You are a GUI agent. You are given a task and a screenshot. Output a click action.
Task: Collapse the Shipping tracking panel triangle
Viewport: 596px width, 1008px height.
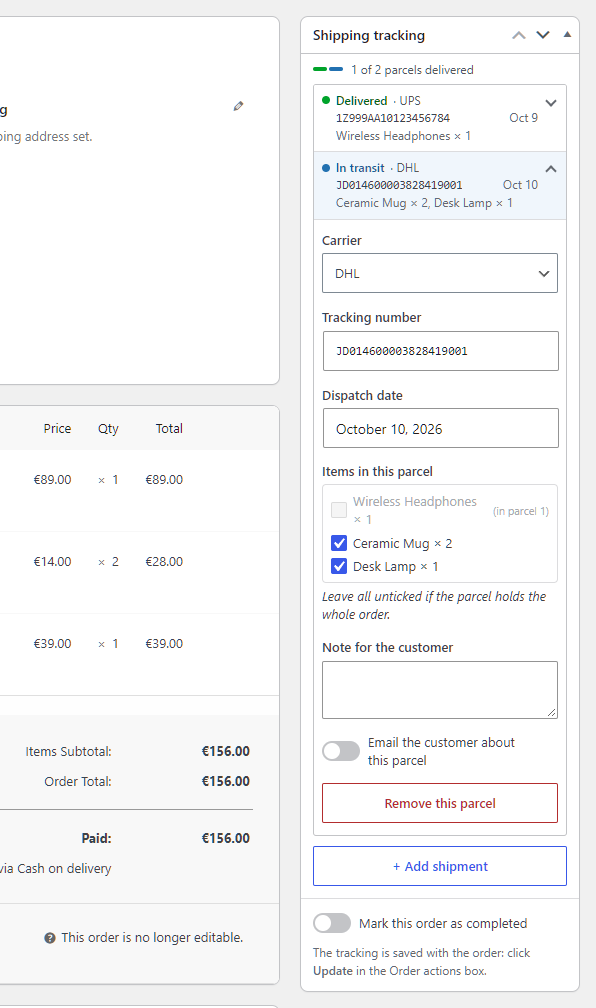pyautogui.click(x=567, y=35)
